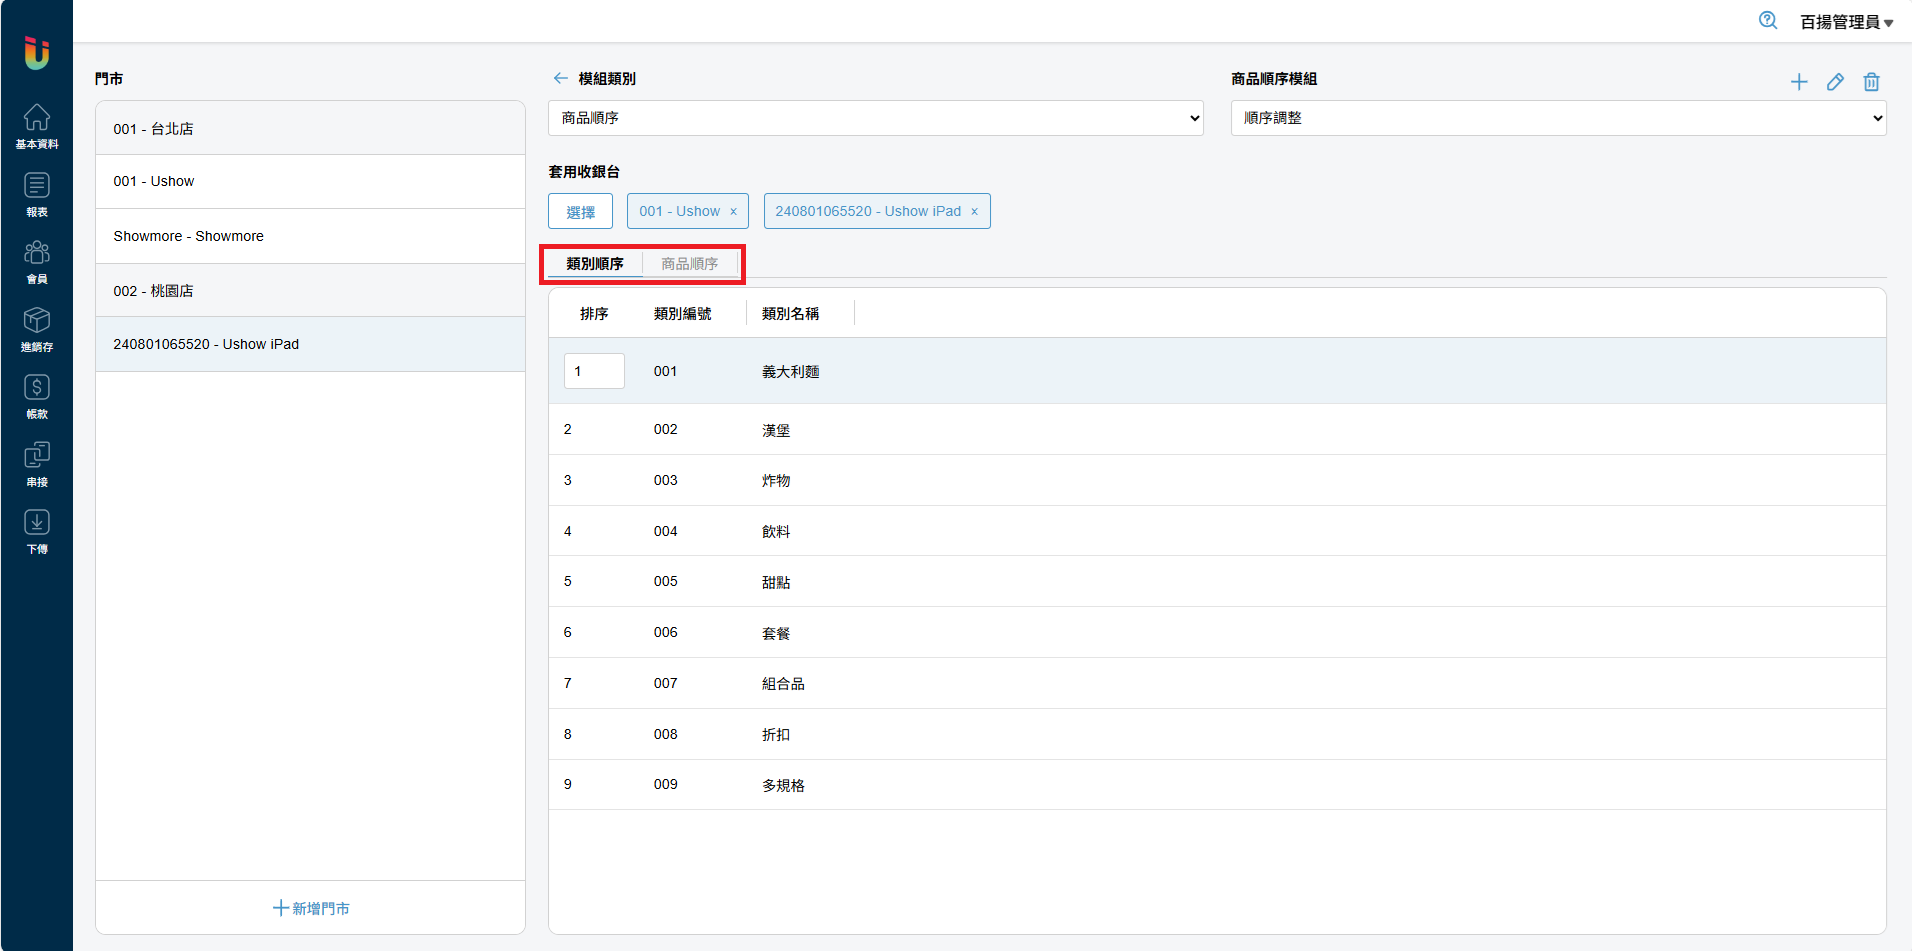Open the 百揚管理員 user menu

pos(1846,22)
